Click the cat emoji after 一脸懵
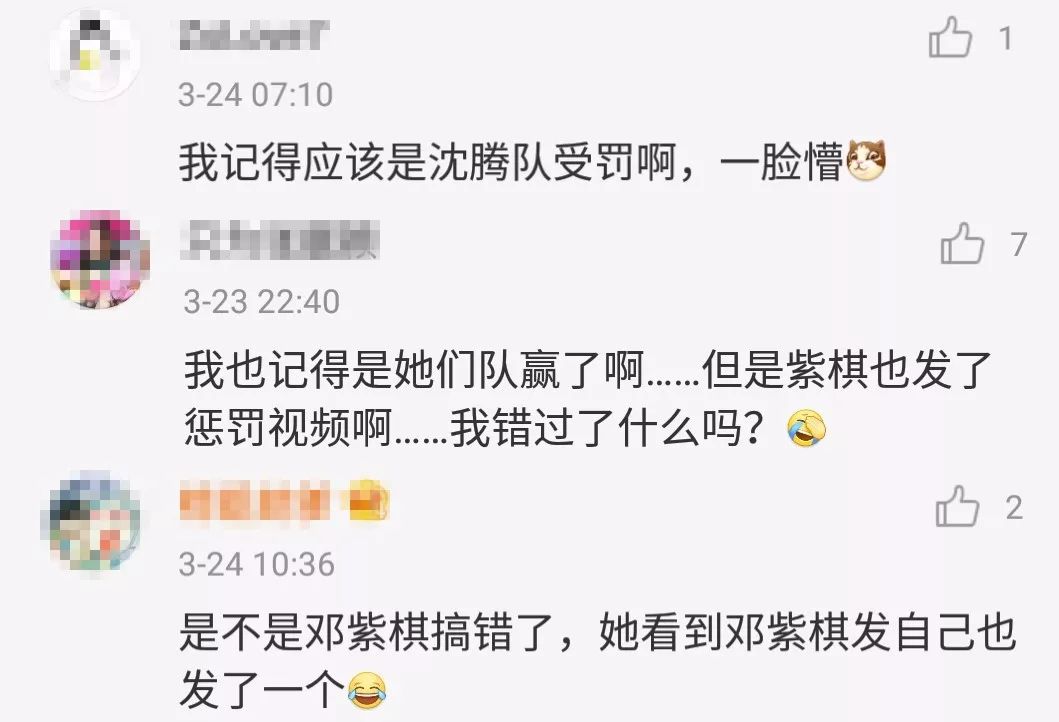This screenshot has width=1059, height=722. (x=866, y=161)
